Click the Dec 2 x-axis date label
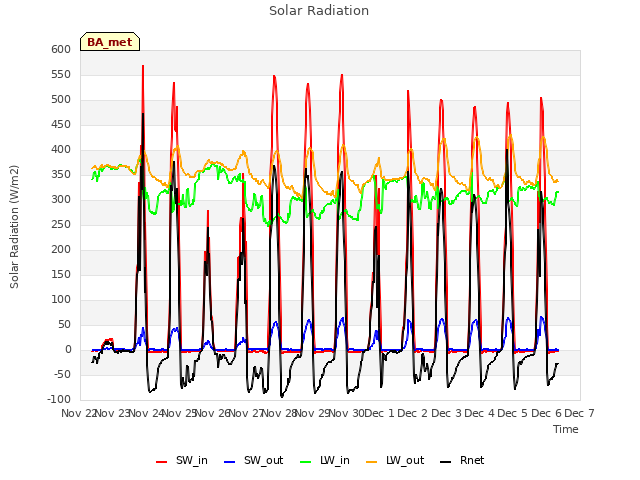The image size is (640, 480). (413, 413)
